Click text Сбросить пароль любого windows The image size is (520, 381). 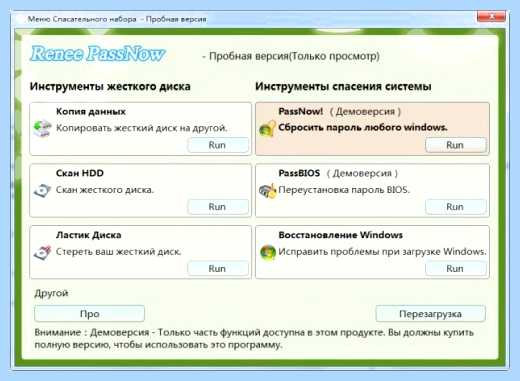pyautogui.click(x=363, y=128)
